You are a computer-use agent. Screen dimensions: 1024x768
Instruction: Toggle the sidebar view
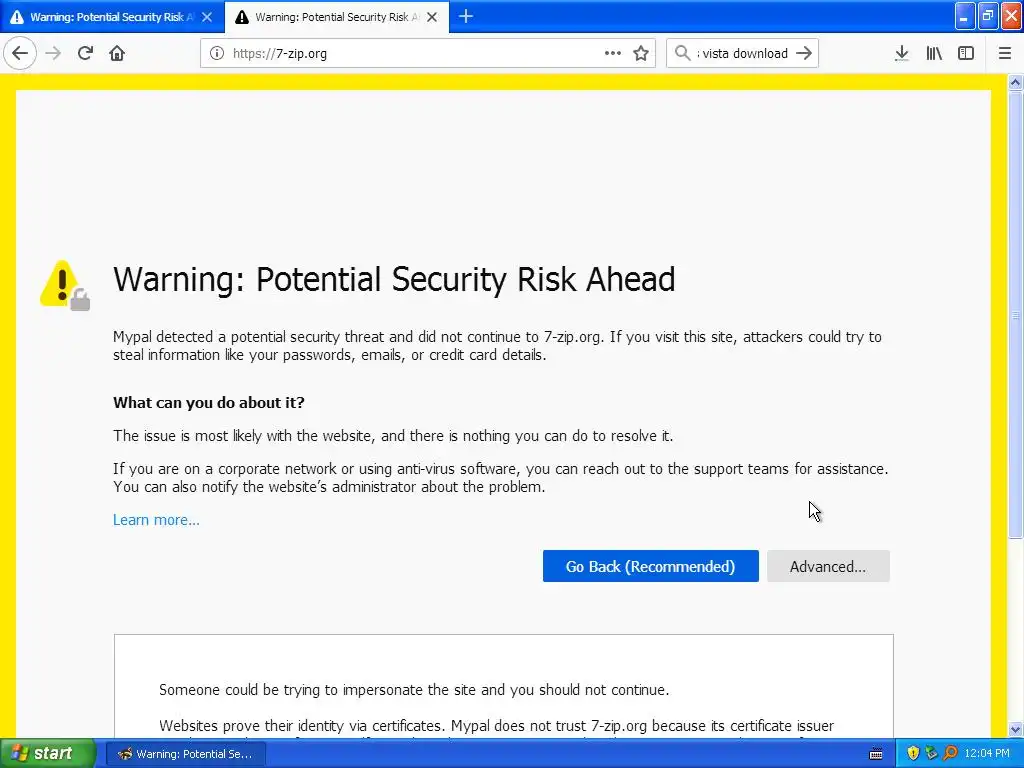pos(966,54)
